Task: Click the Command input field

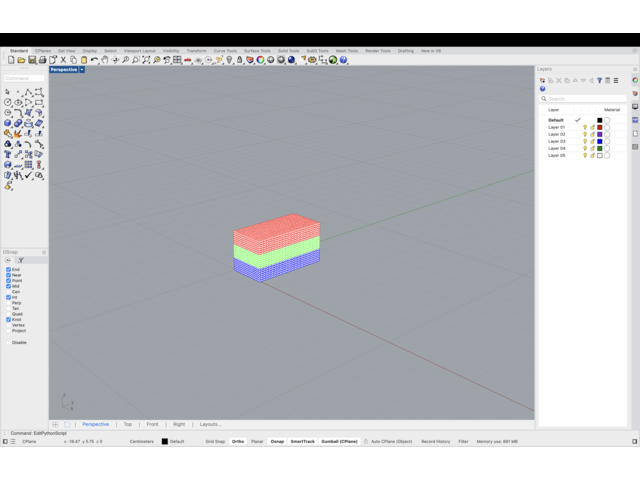Action: 24,78
